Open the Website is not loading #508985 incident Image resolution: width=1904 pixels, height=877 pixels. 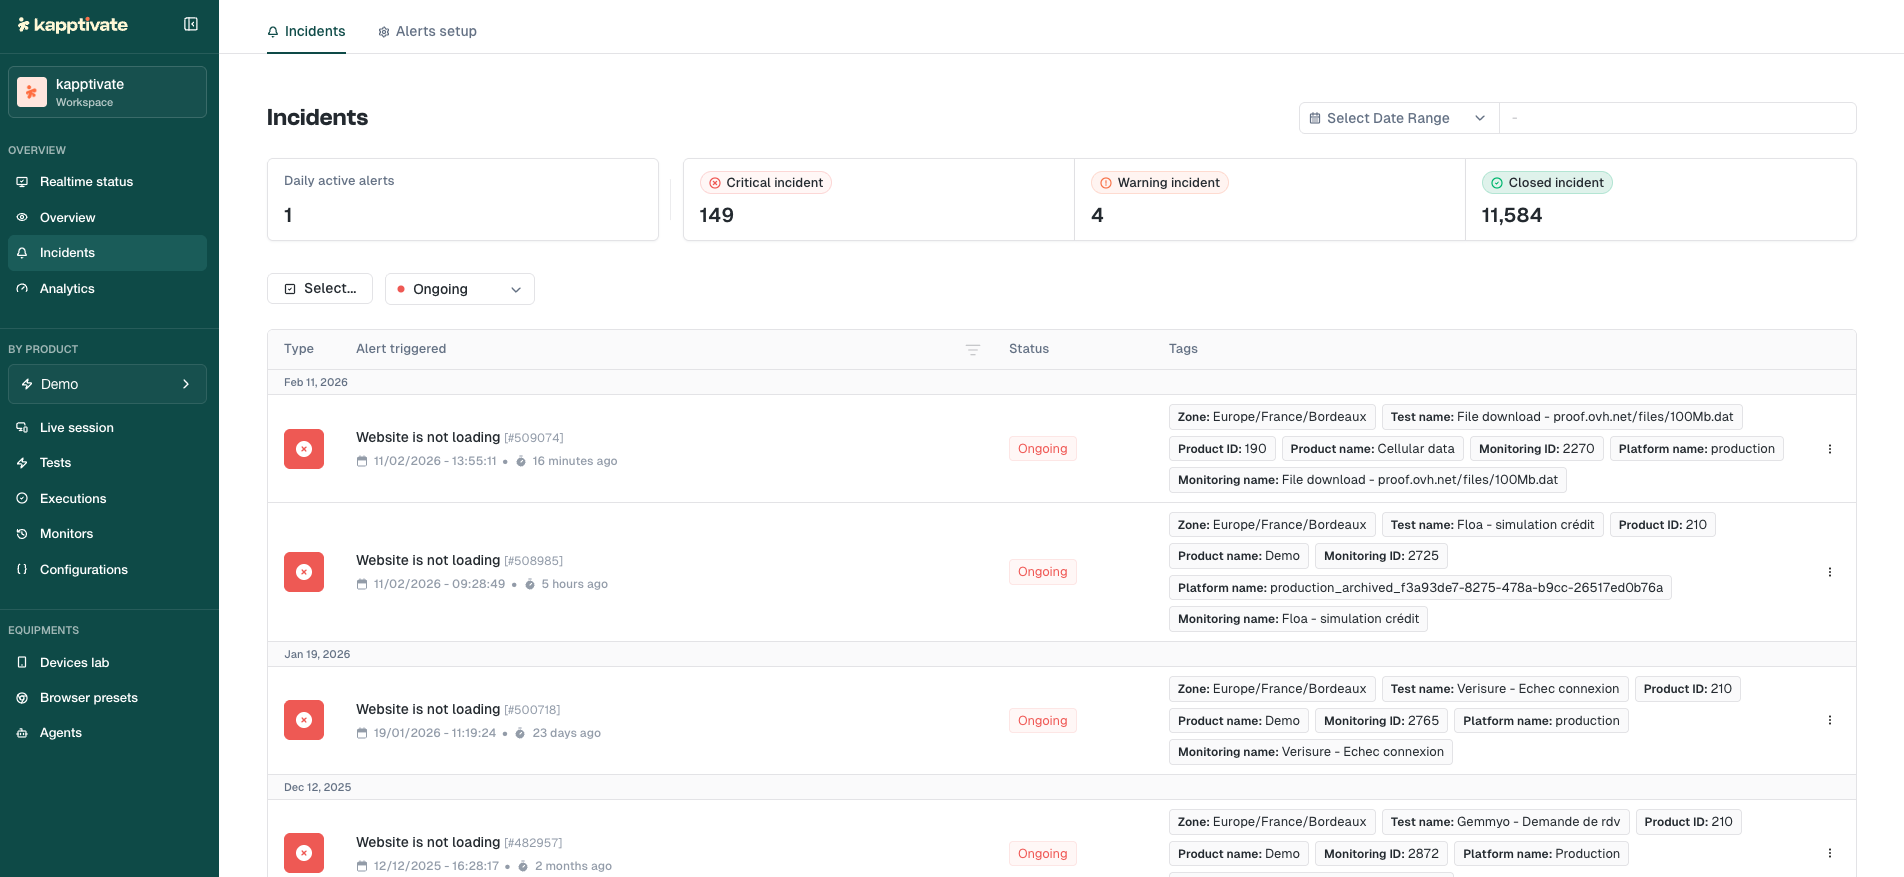tap(428, 560)
